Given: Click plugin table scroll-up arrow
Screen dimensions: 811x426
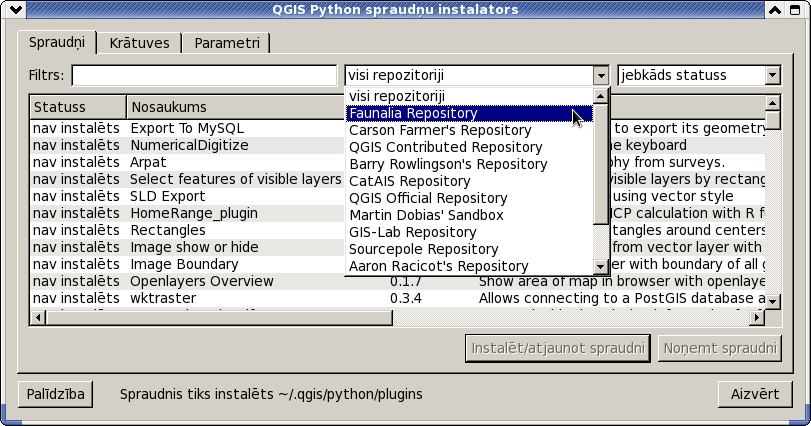Looking at the screenshot, I should coord(772,103).
